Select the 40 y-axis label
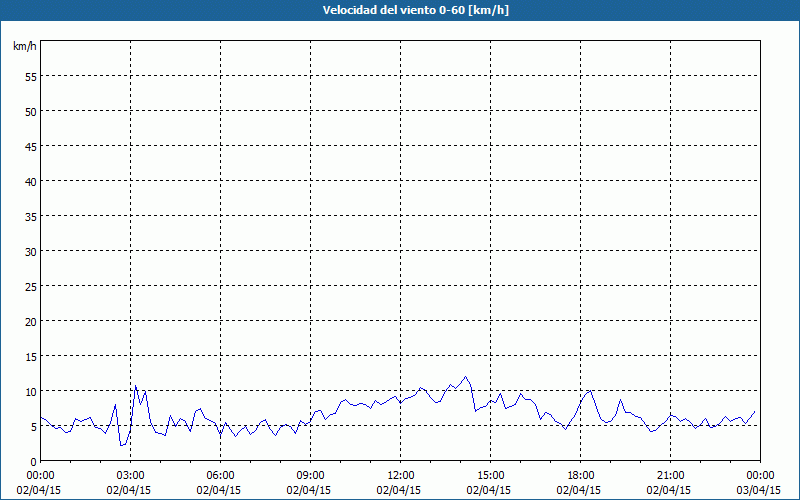The image size is (800, 500). click(31, 181)
